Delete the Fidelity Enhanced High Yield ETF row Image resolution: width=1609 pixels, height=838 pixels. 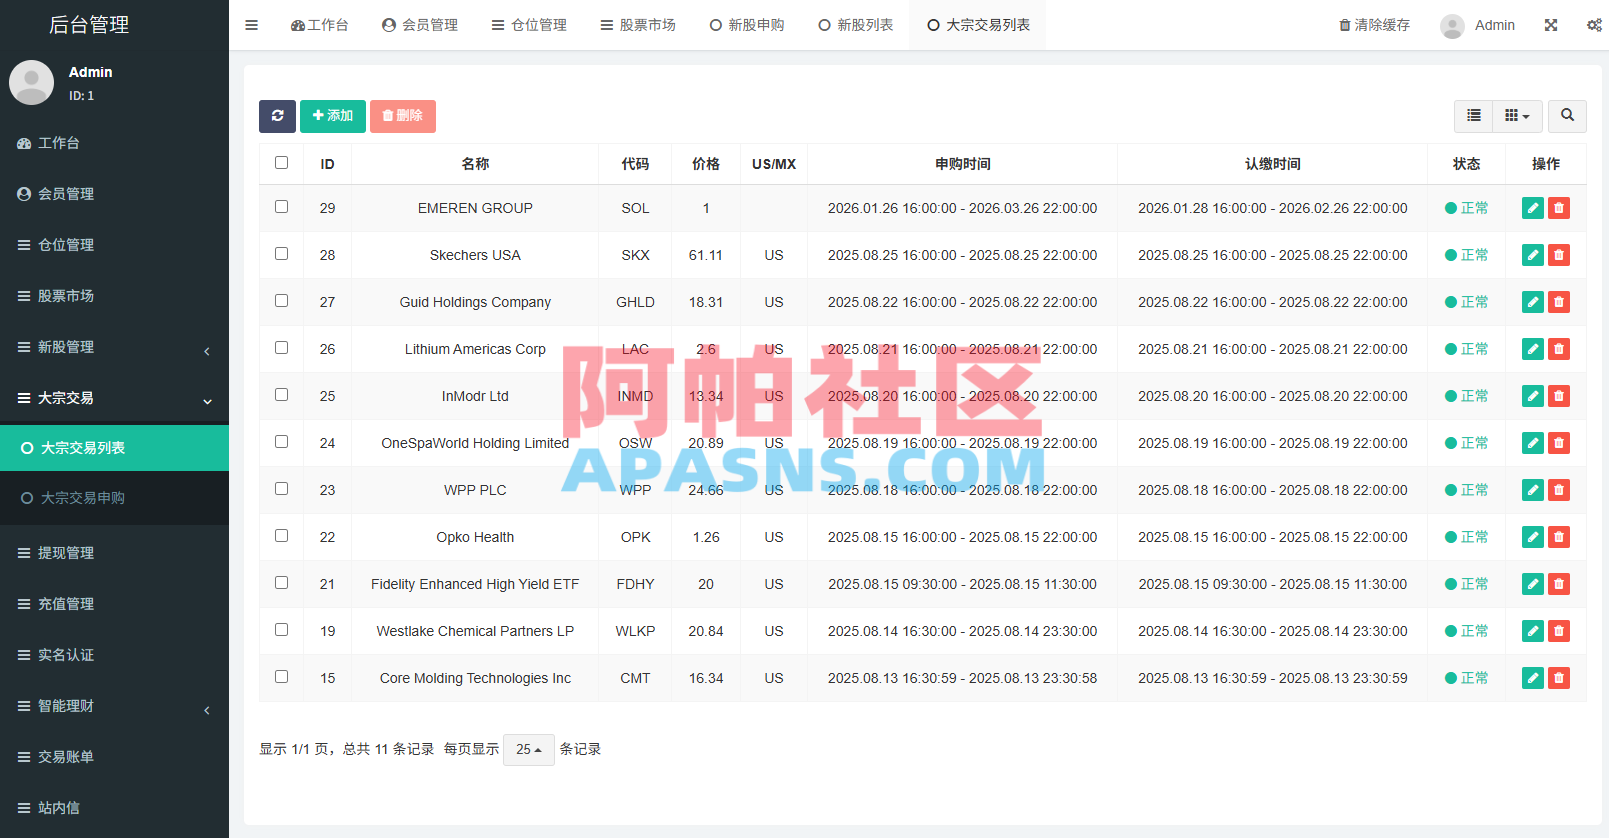click(1559, 584)
